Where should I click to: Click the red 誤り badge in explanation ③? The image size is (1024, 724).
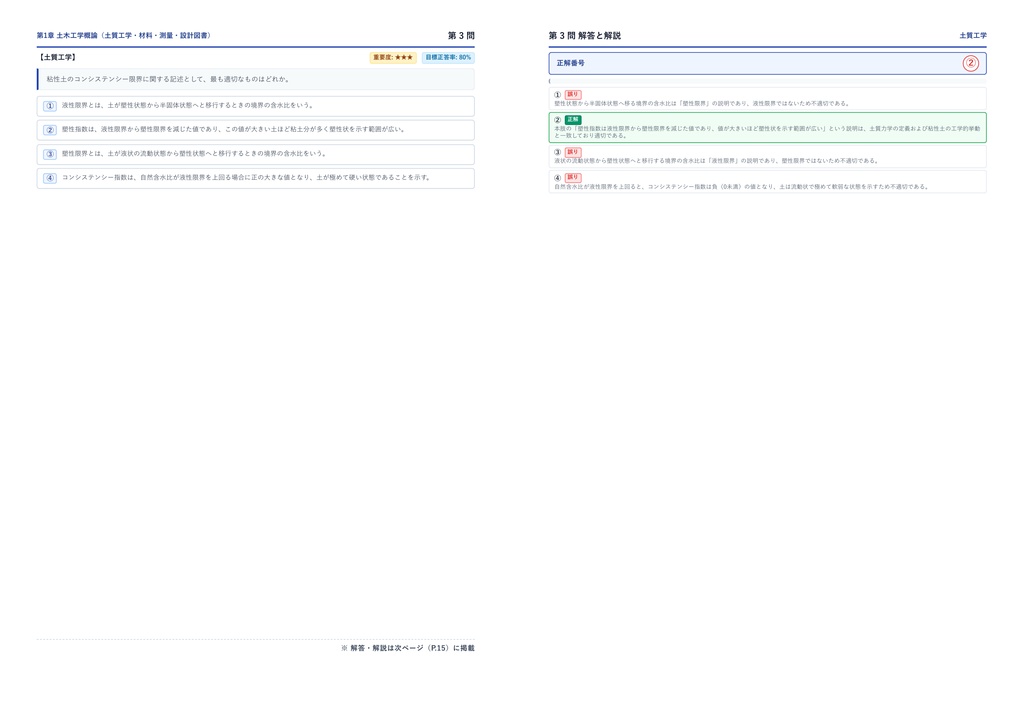pyautogui.click(x=573, y=152)
